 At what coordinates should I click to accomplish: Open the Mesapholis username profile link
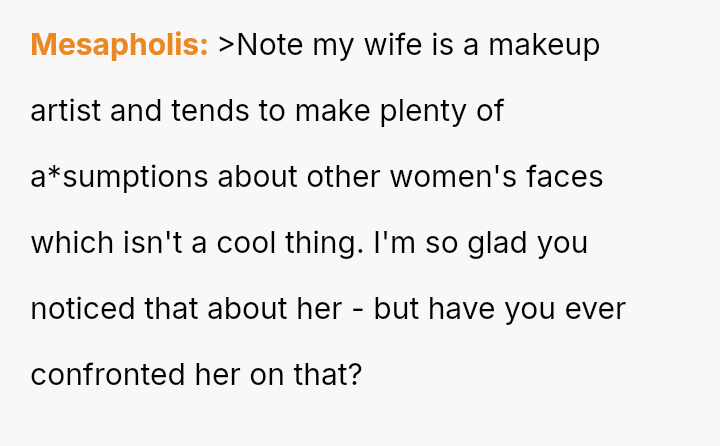[119, 45]
